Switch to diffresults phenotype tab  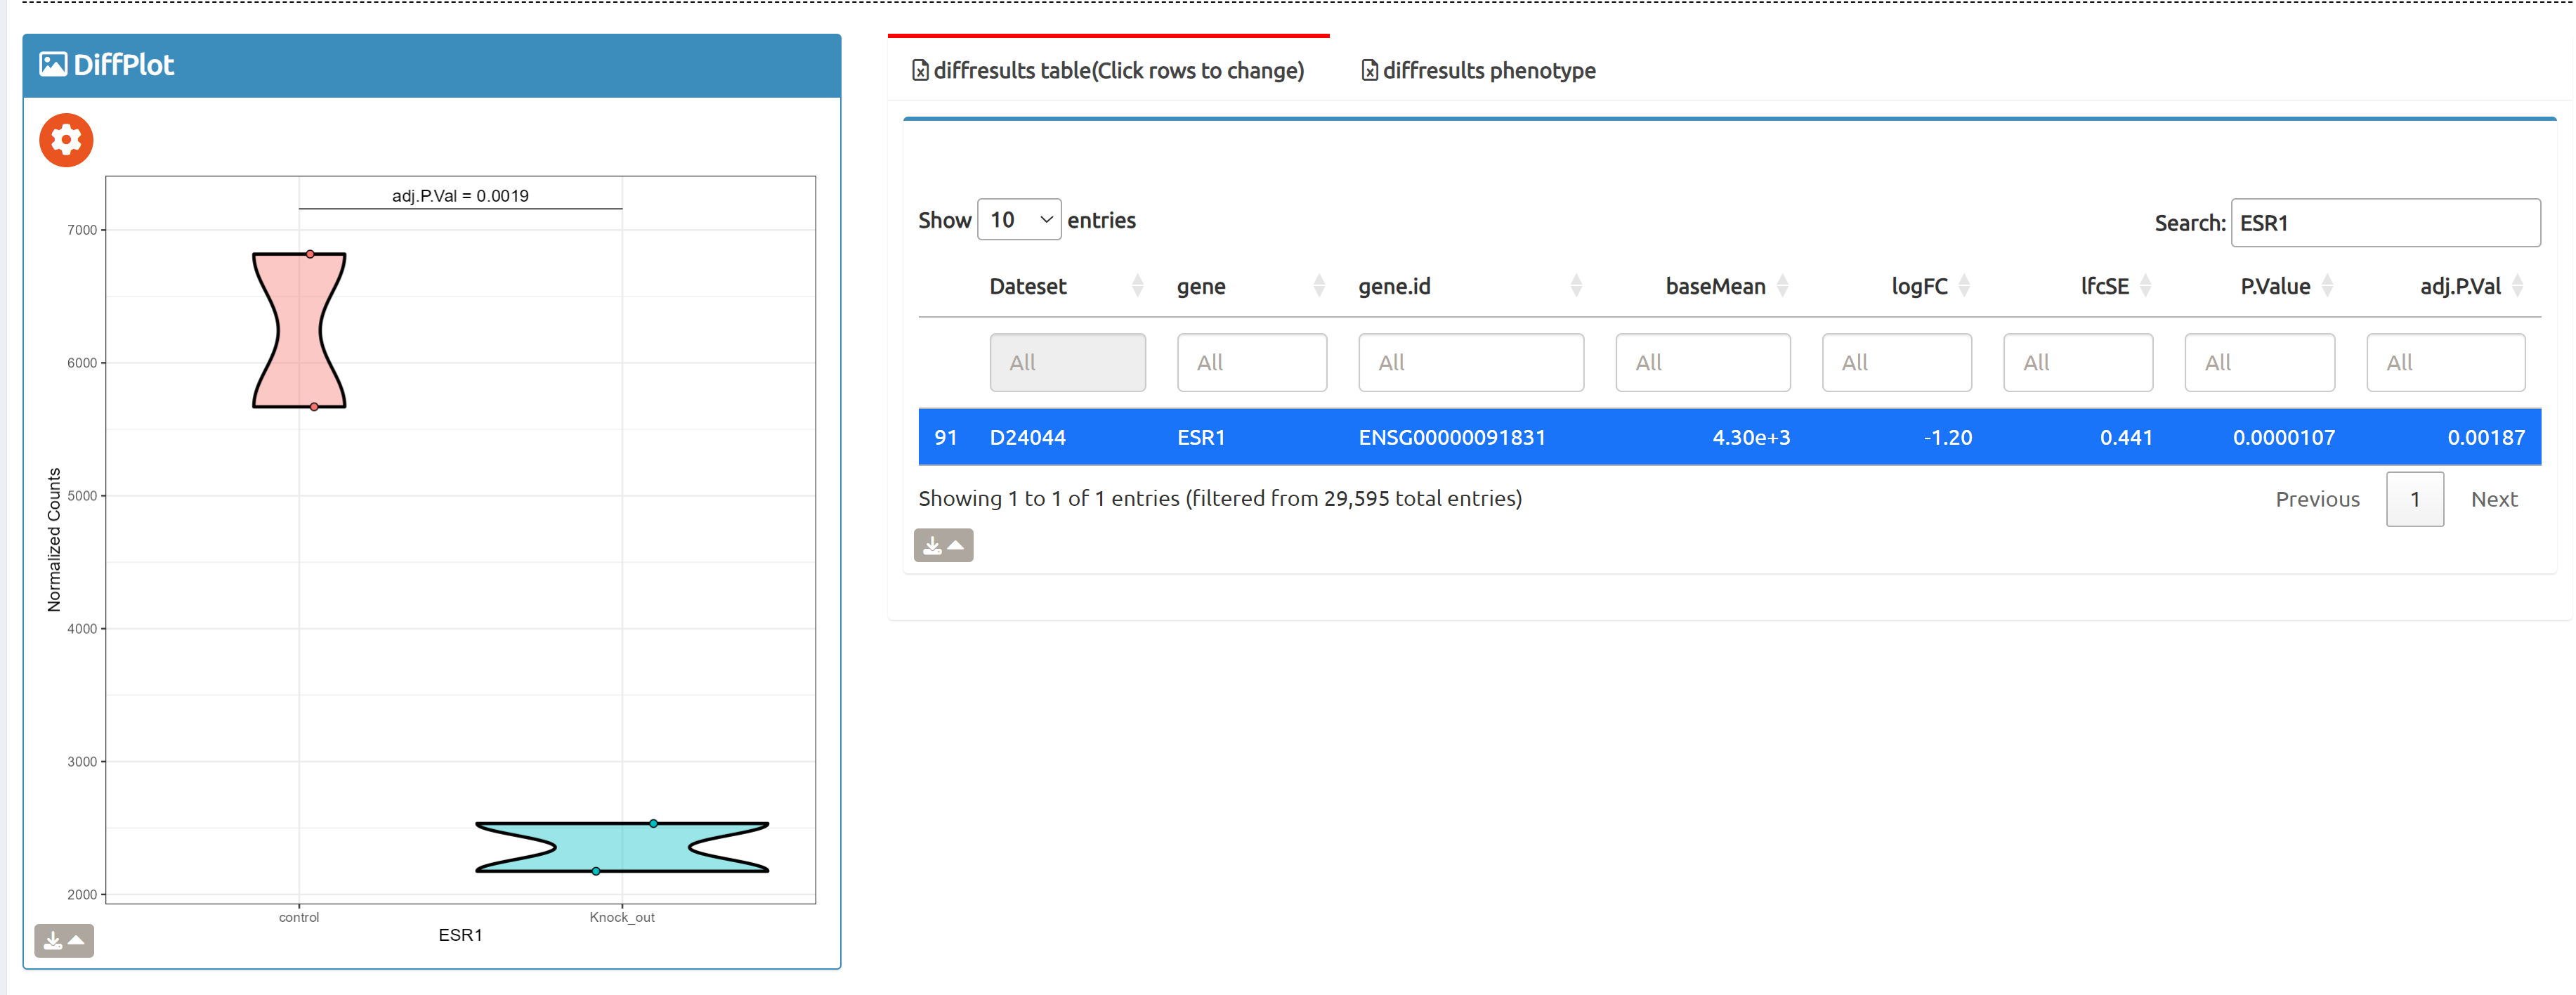[x=1478, y=71]
